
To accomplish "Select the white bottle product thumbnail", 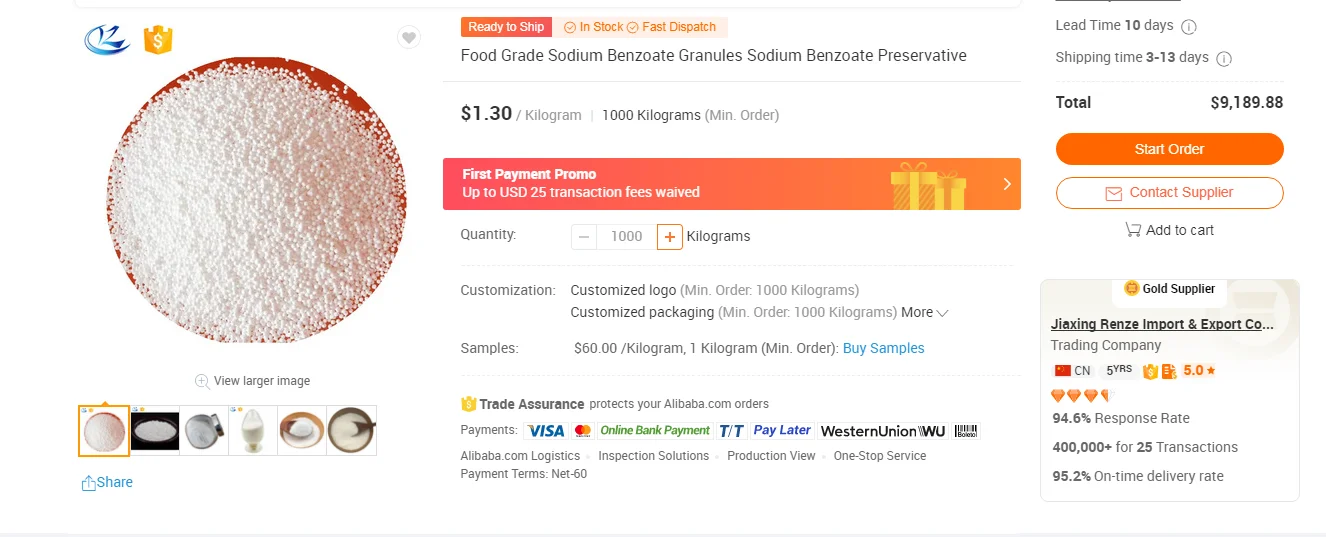I will 253,431.
